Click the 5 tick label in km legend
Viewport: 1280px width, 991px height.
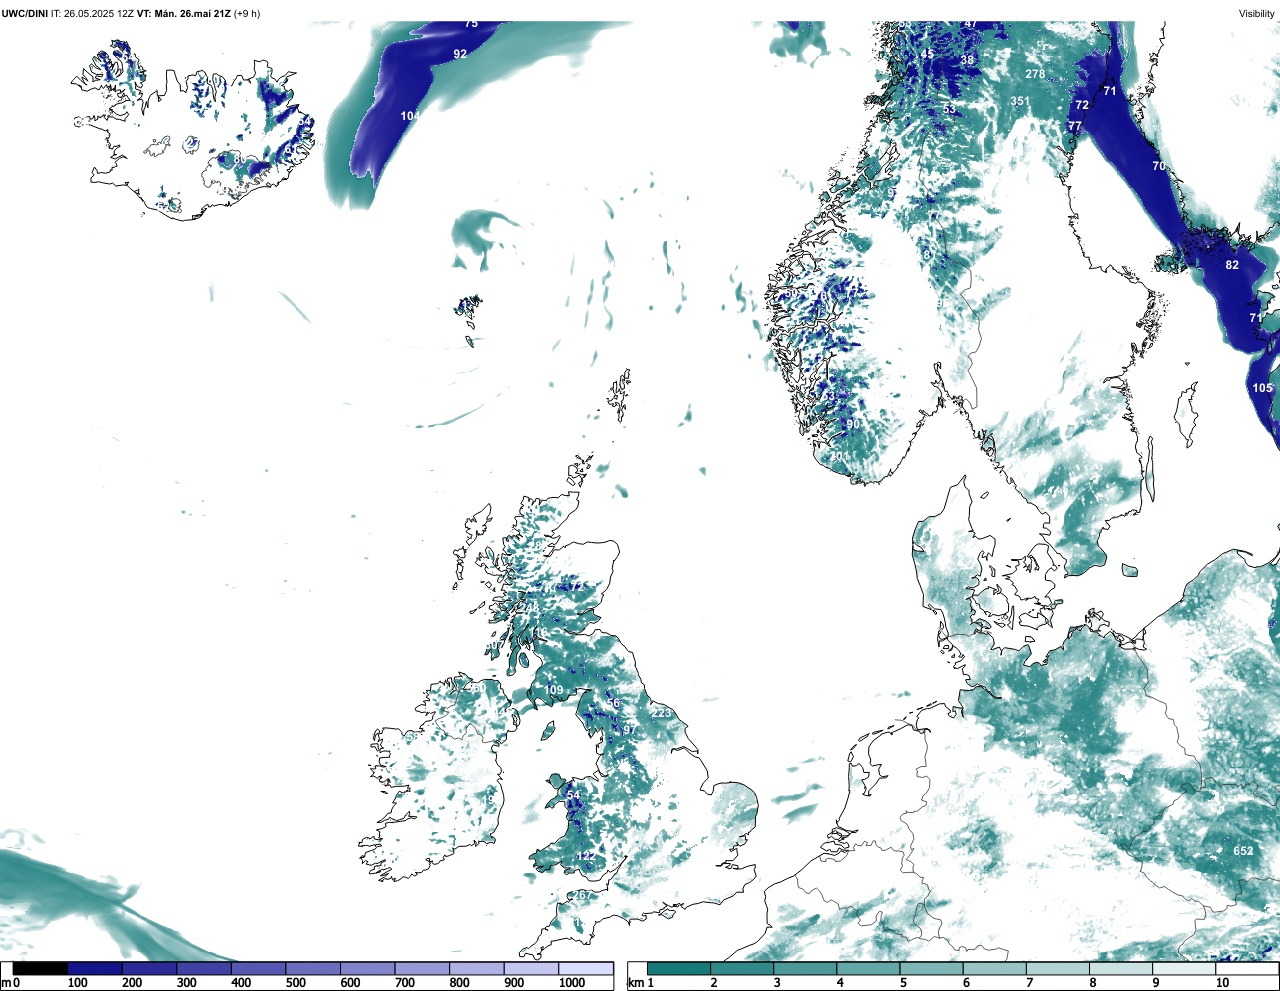(903, 983)
